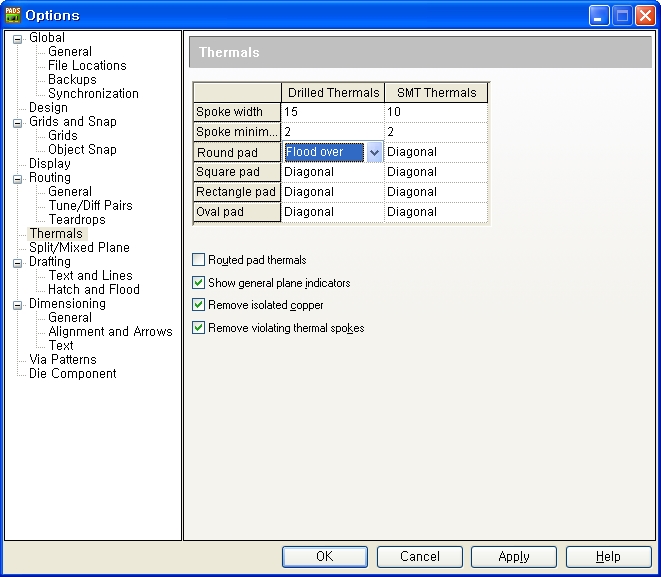The height and width of the screenshot is (577, 661).
Task: Collapse the Grids and Snap node
Action: click(18, 123)
